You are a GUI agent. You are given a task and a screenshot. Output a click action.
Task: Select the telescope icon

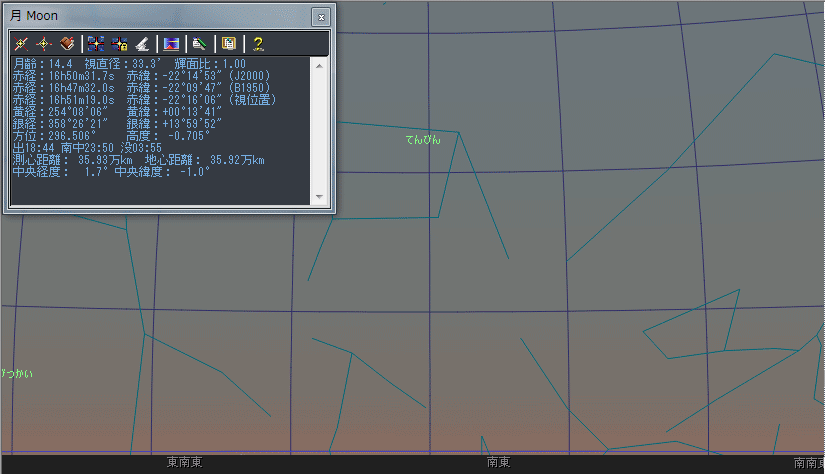(142, 44)
